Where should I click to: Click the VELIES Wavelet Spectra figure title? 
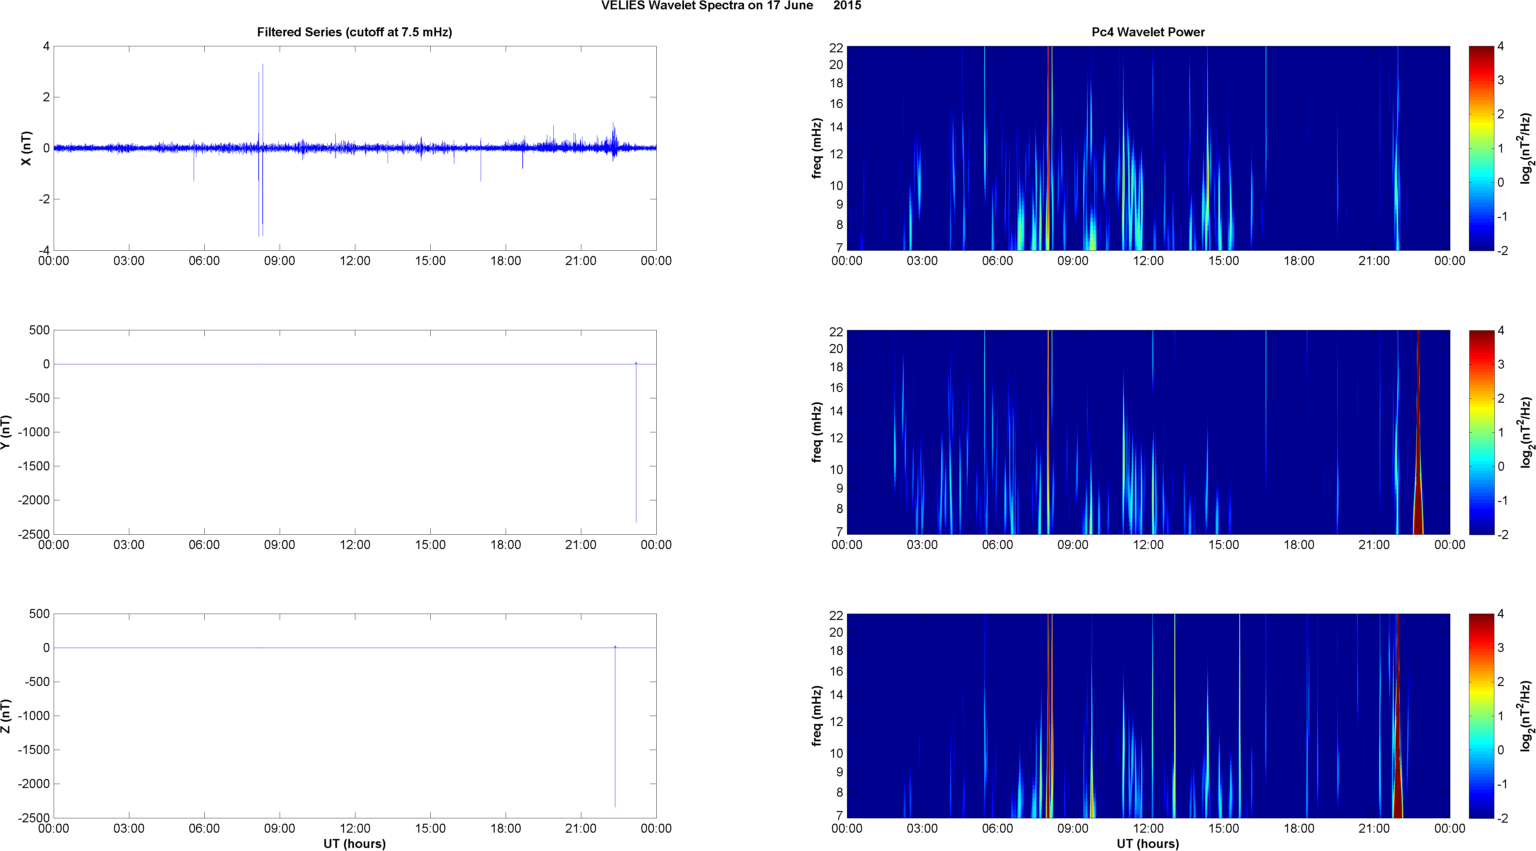tap(730, 6)
